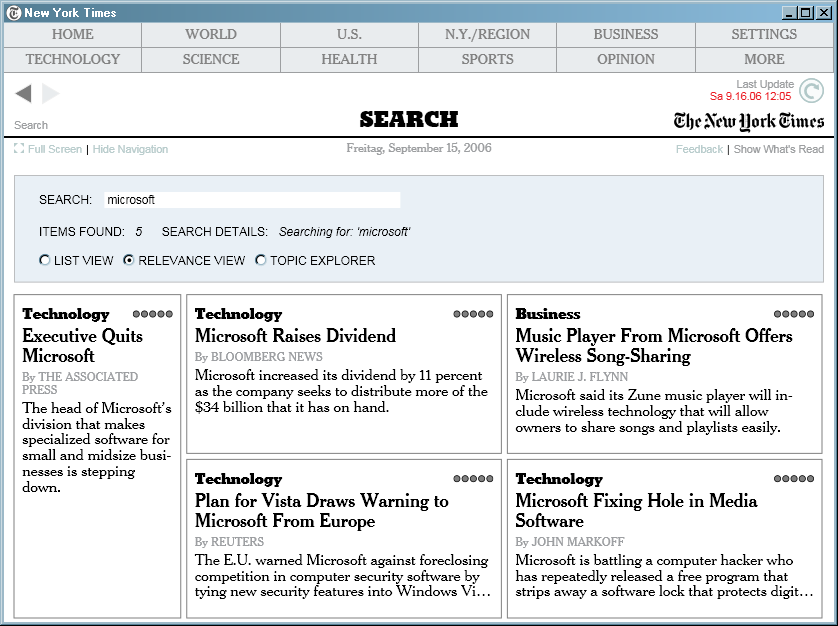
Task: Click the Technology label on Microsoft Raises Dividend card
Action: (x=238, y=314)
